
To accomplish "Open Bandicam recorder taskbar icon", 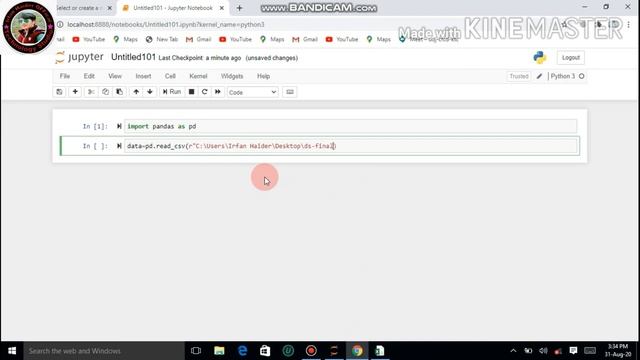I will (x=311, y=351).
